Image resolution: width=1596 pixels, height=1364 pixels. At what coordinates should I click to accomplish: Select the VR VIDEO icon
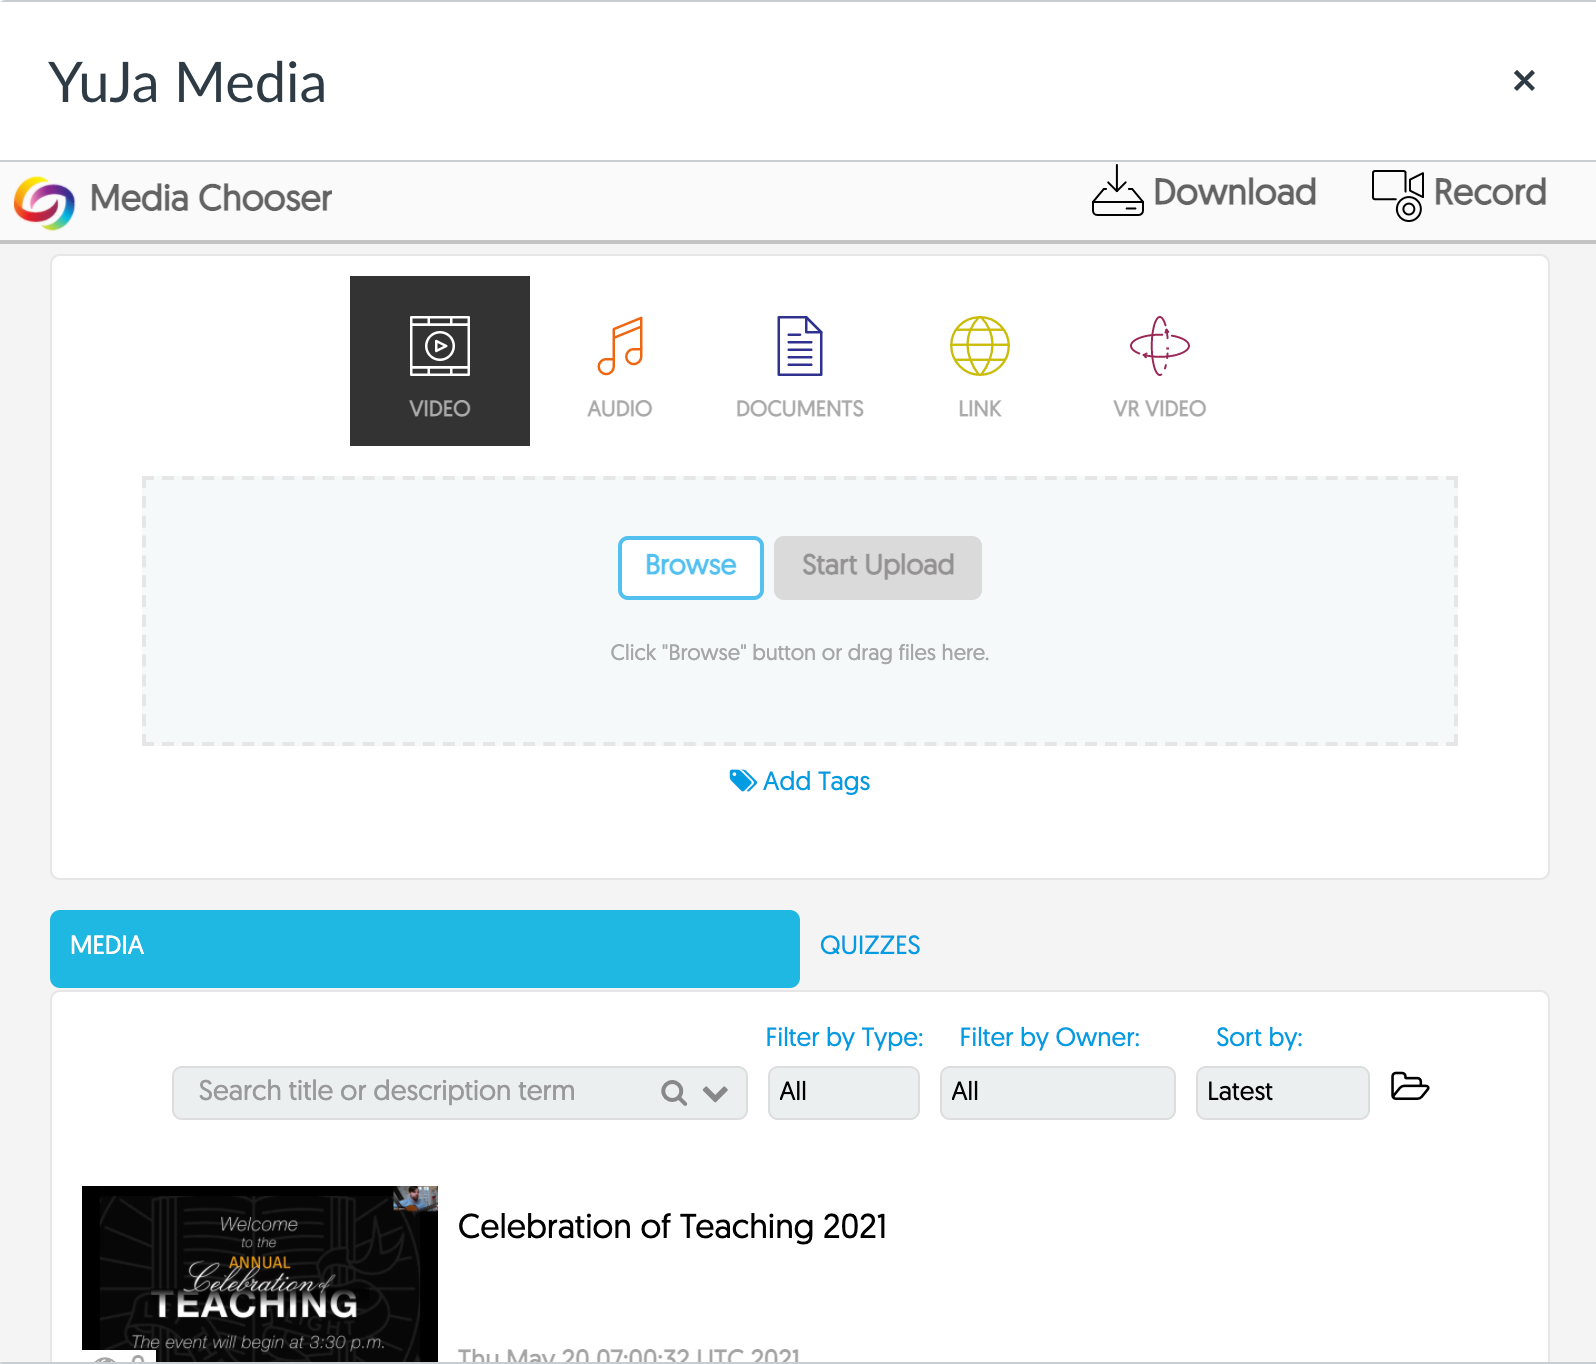coord(1160,347)
